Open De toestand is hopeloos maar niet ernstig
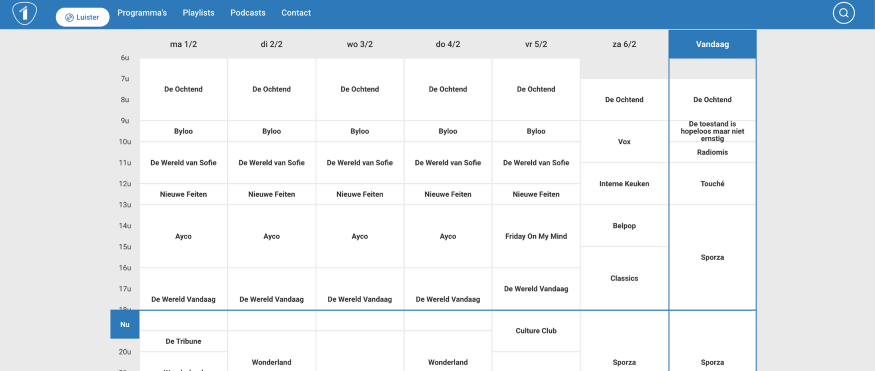The image size is (875, 371). pyautogui.click(x=713, y=131)
